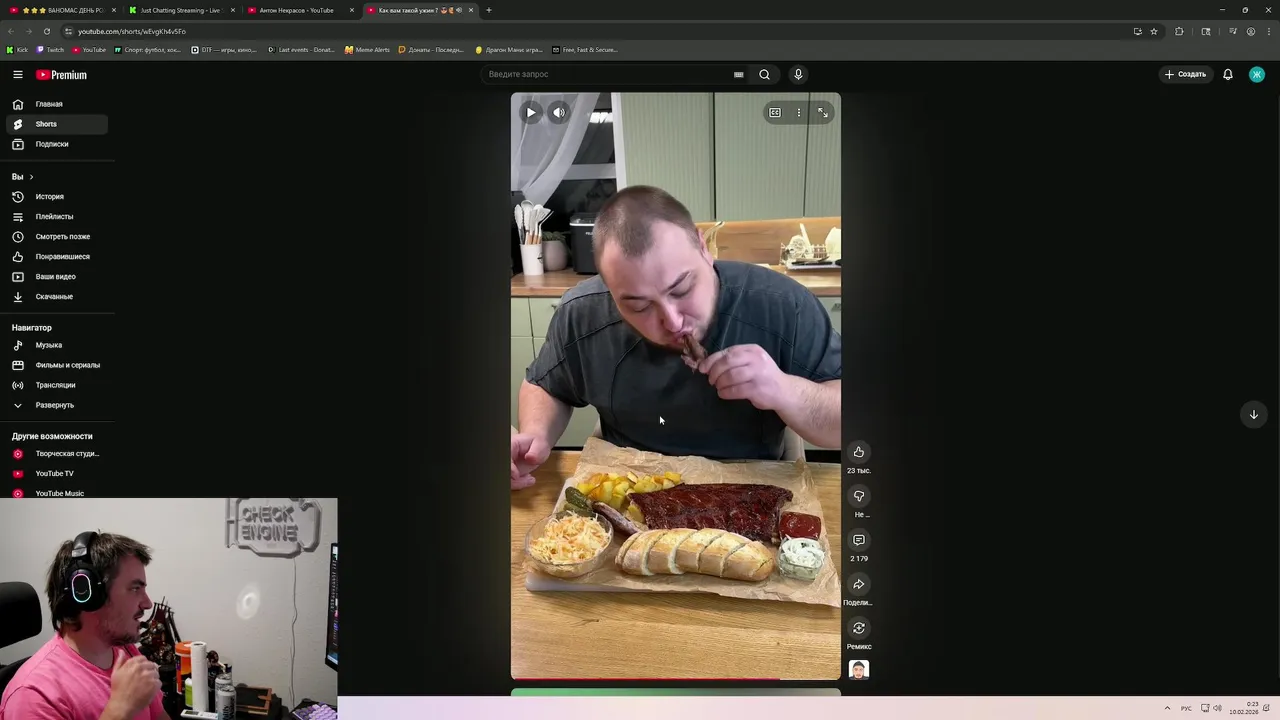Open the on-screen keyboard icon in search
The width and height of the screenshot is (1280, 720).
click(739, 74)
